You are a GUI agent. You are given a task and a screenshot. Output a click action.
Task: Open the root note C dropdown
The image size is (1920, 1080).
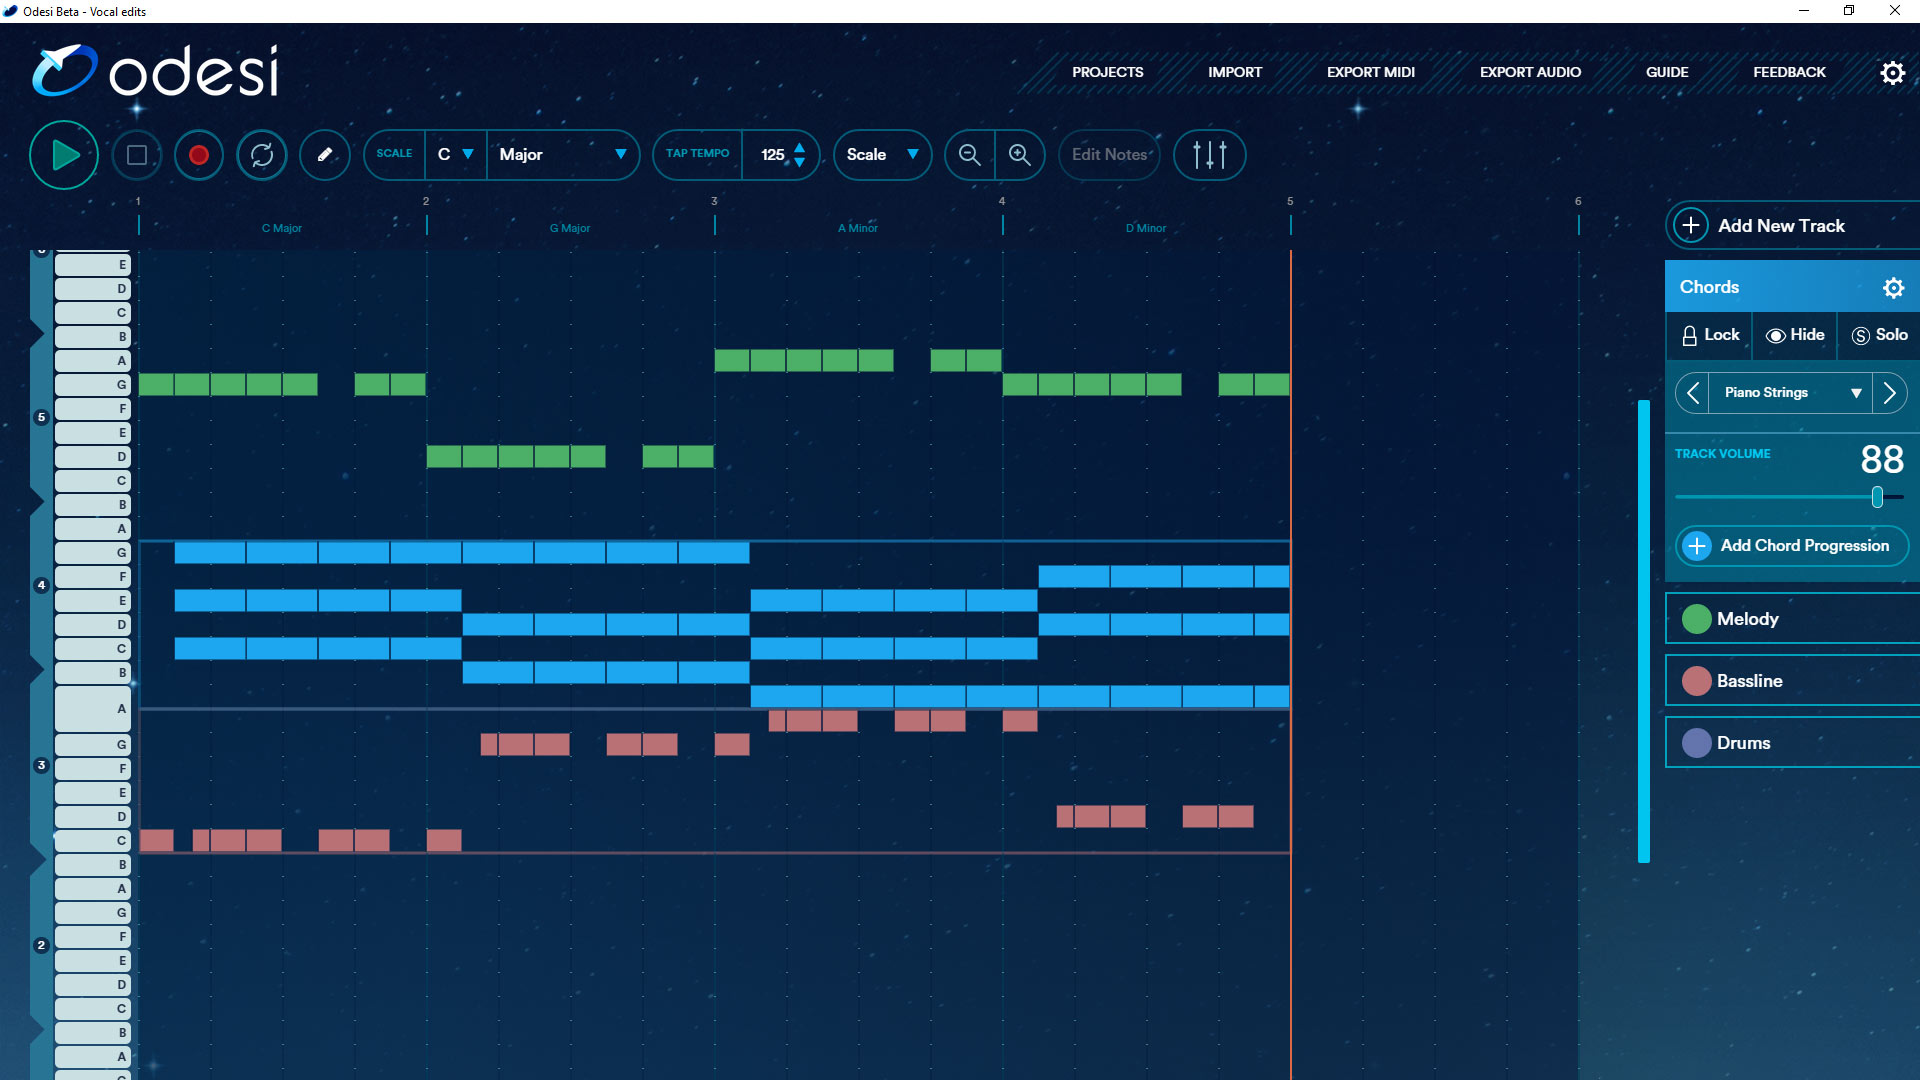coord(456,155)
